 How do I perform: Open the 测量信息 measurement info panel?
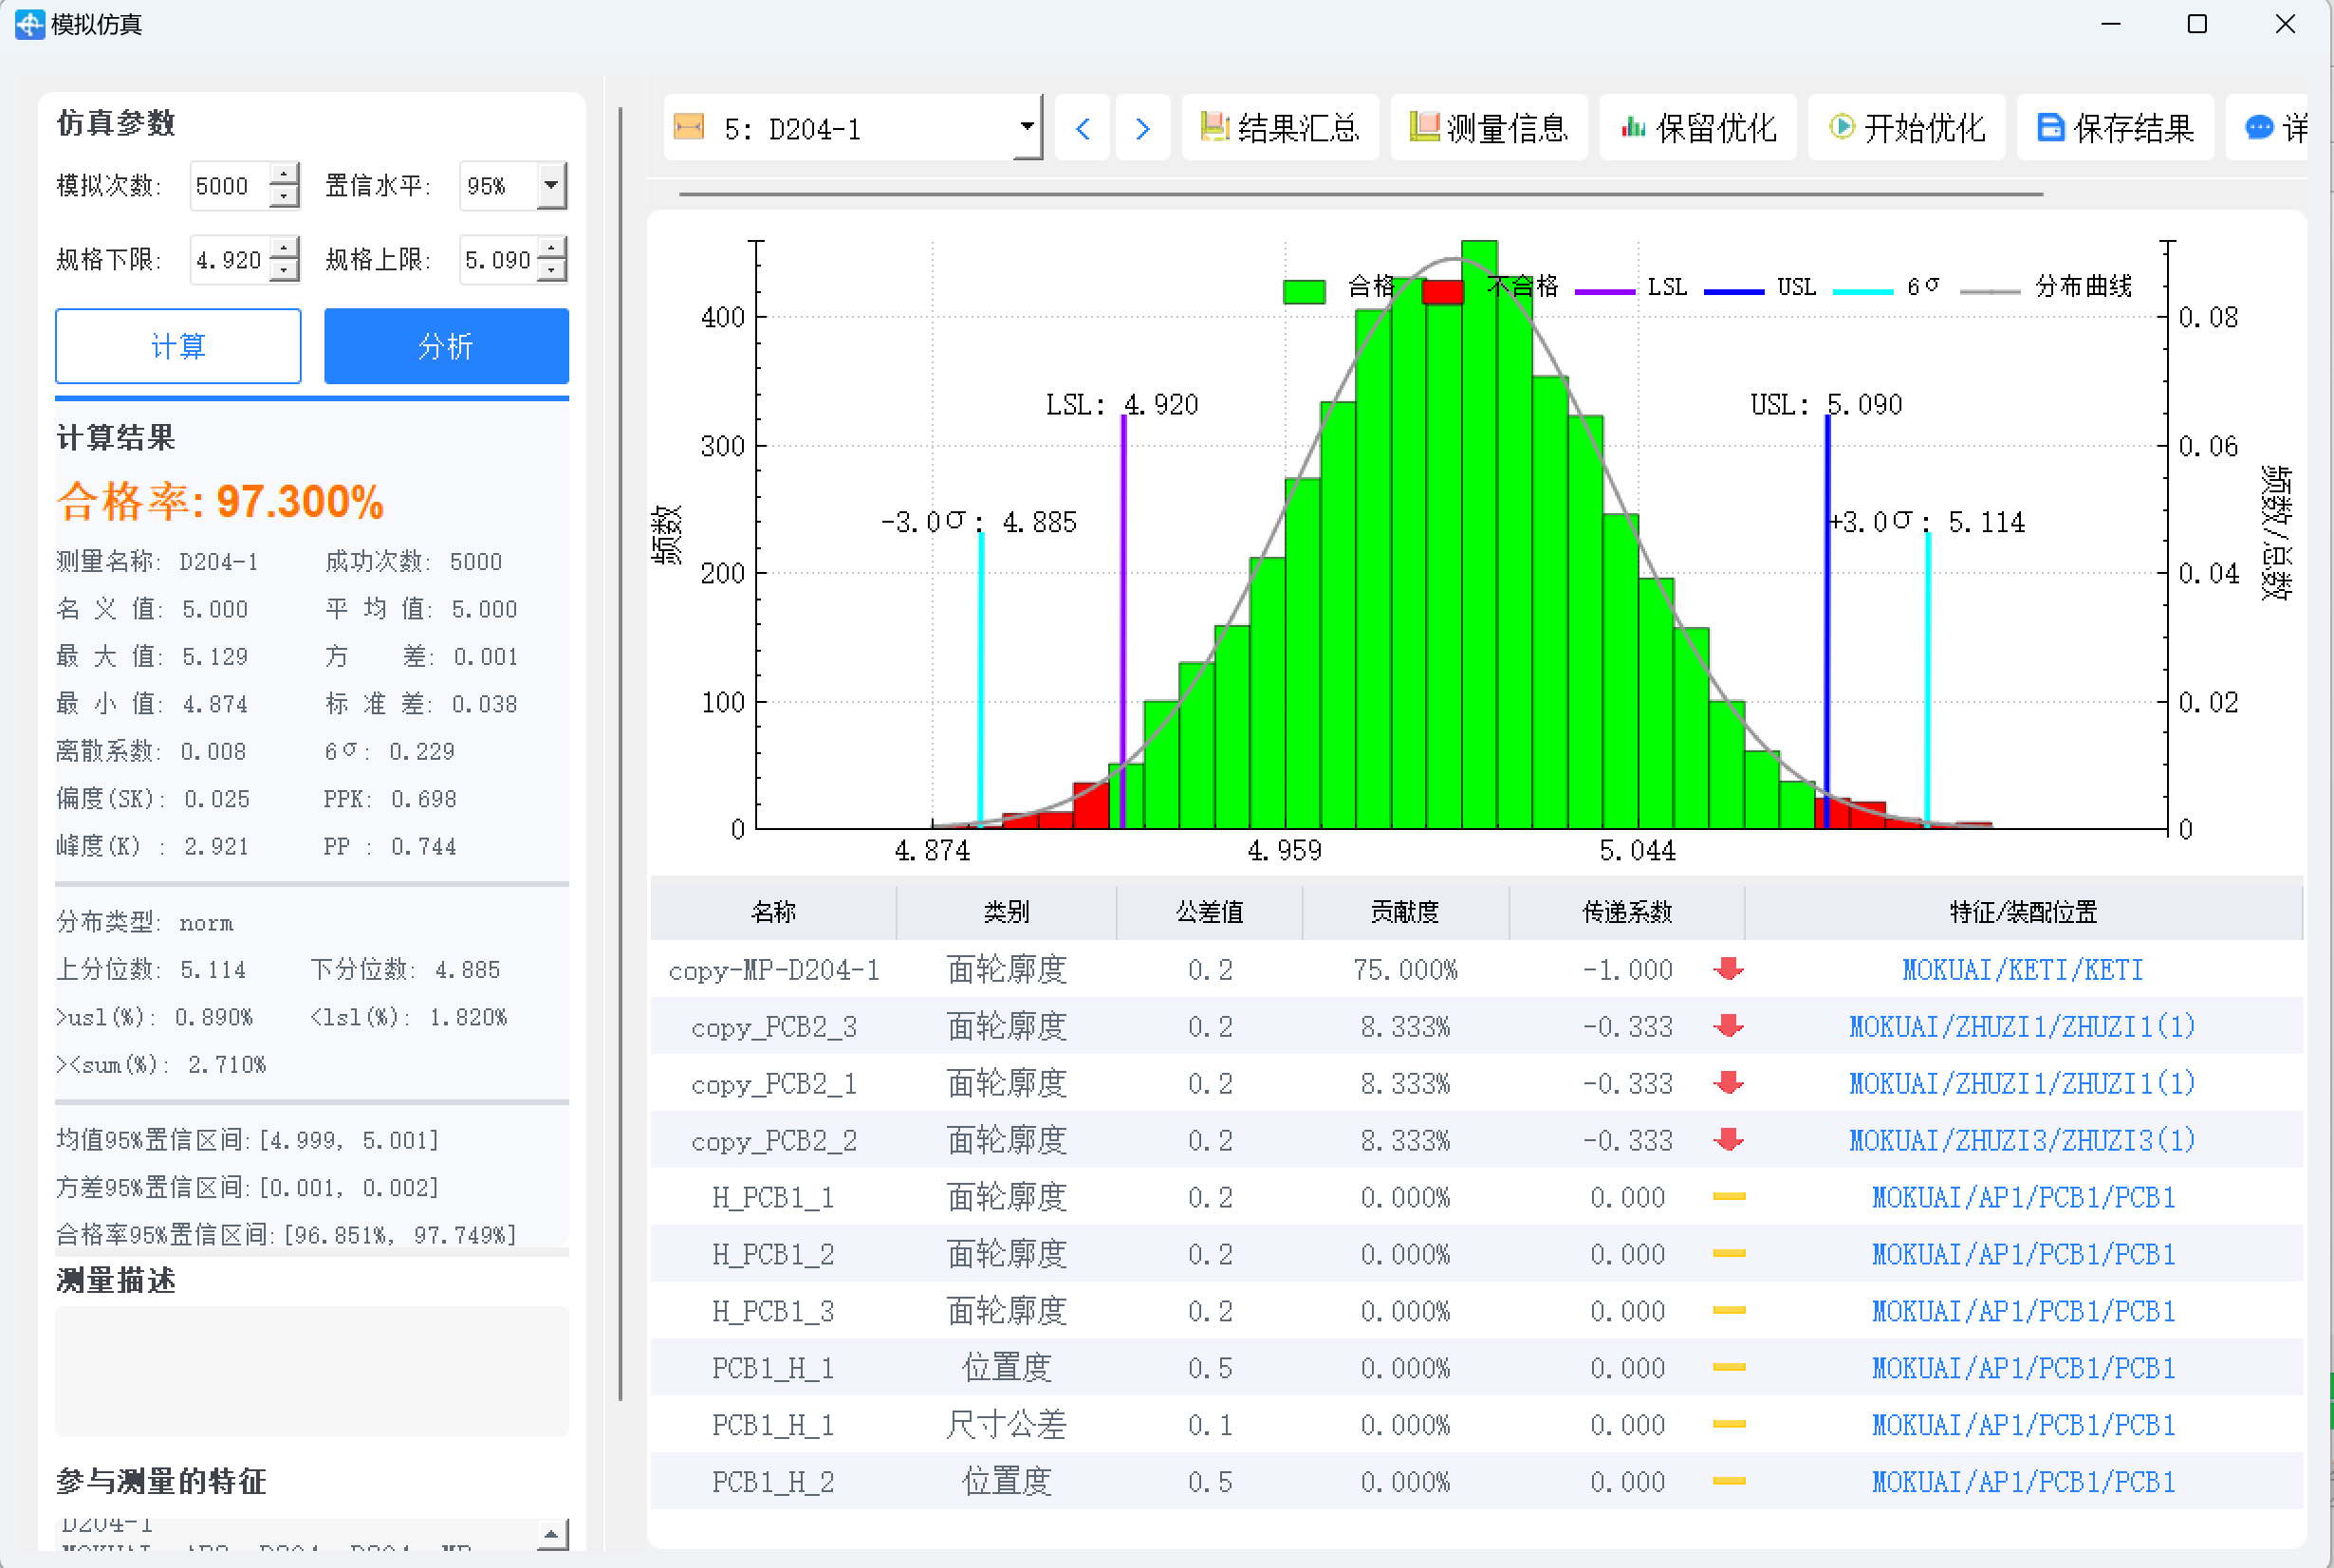1489,127
